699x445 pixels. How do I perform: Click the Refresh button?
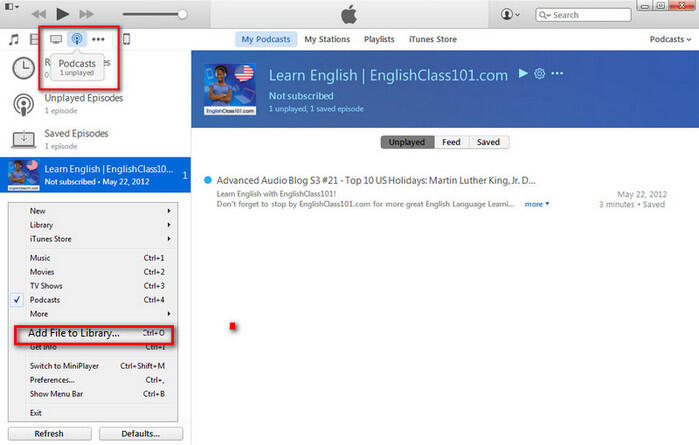(x=49, y=434)
